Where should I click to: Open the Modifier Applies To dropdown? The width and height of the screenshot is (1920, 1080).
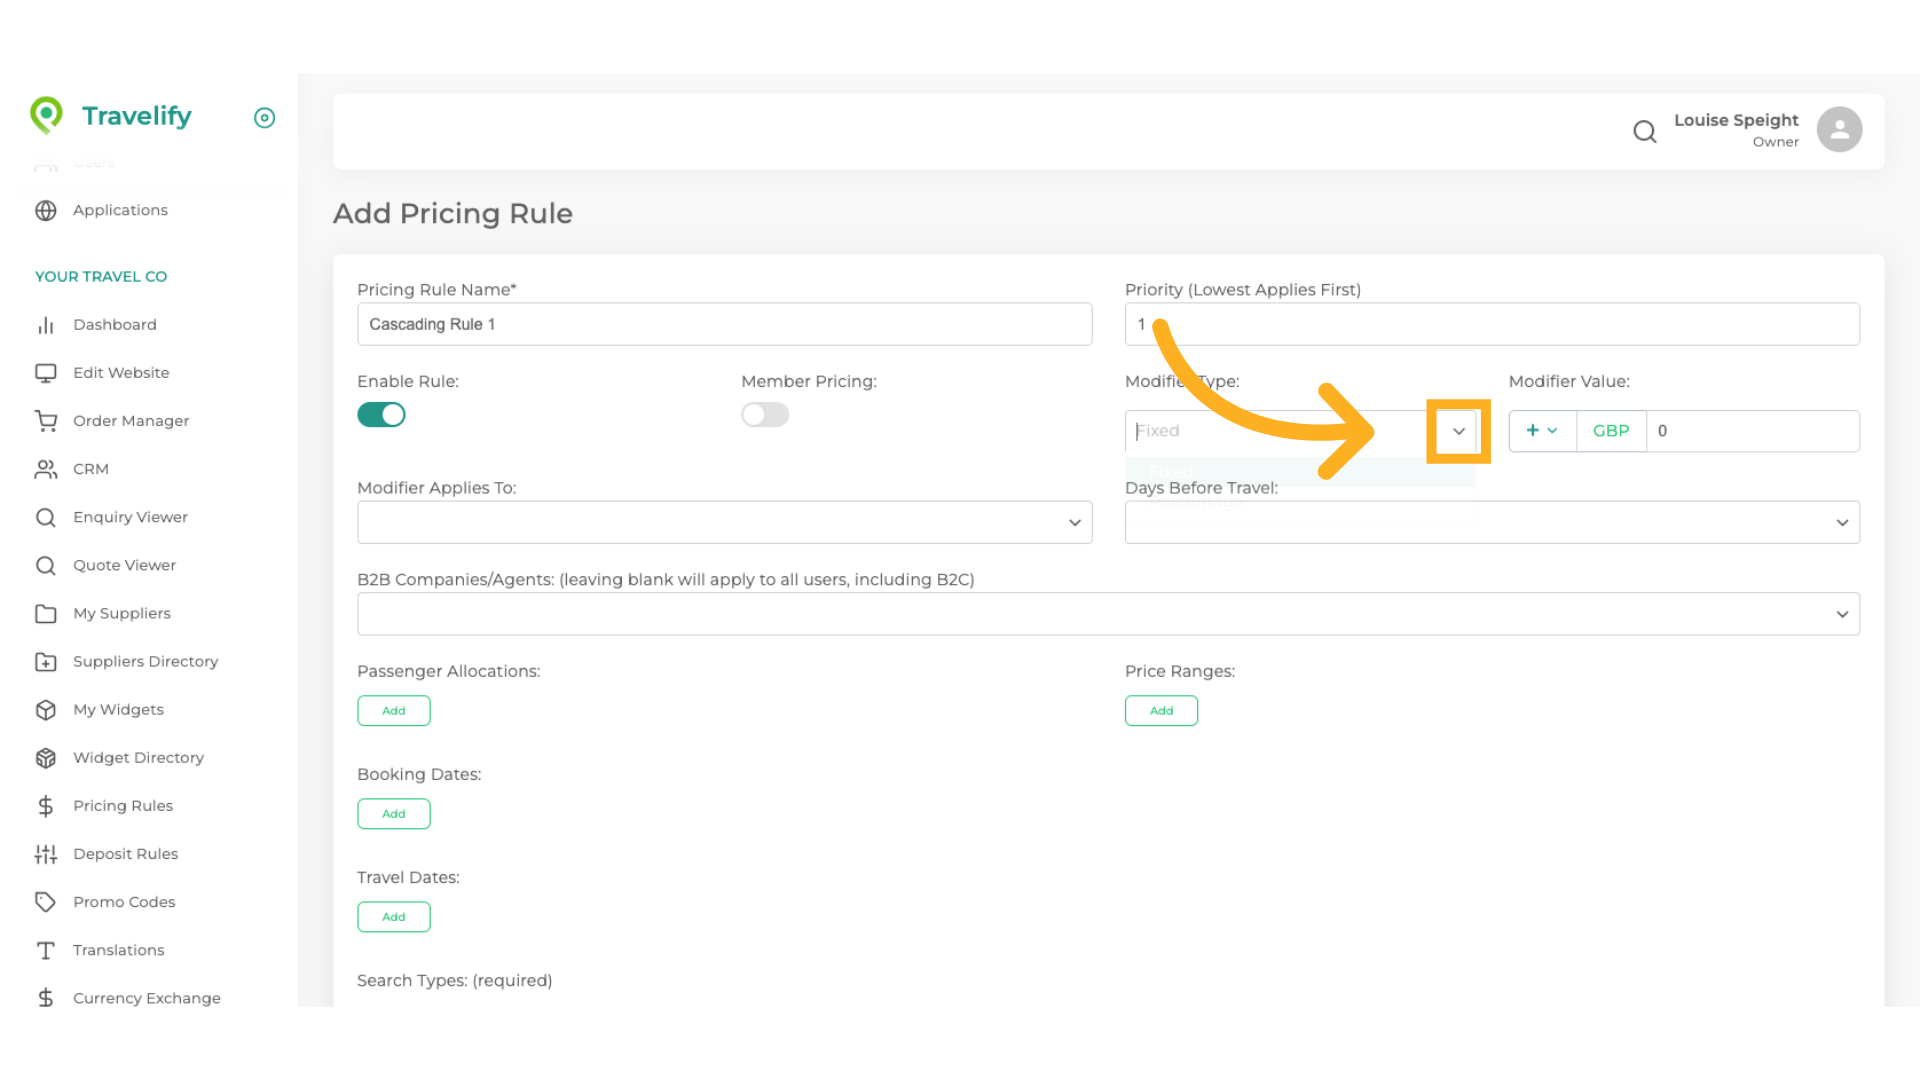[724, 523]
